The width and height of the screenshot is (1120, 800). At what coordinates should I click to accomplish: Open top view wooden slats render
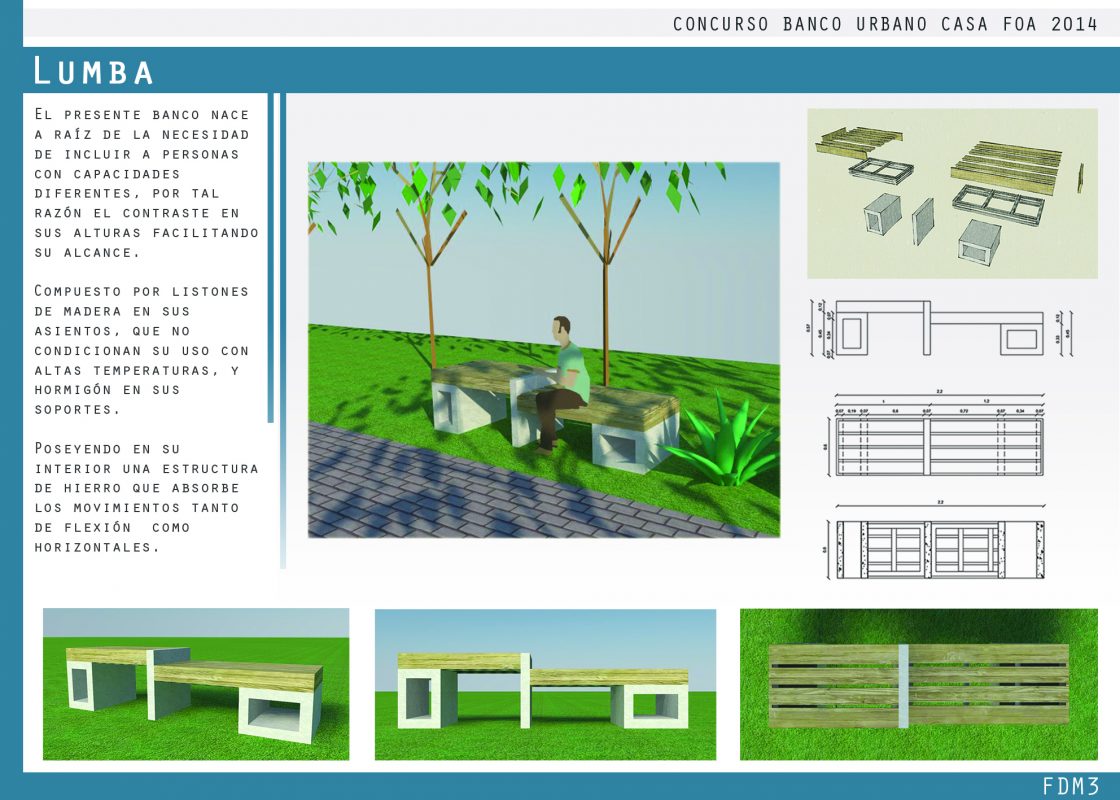(x=919, y=684)
